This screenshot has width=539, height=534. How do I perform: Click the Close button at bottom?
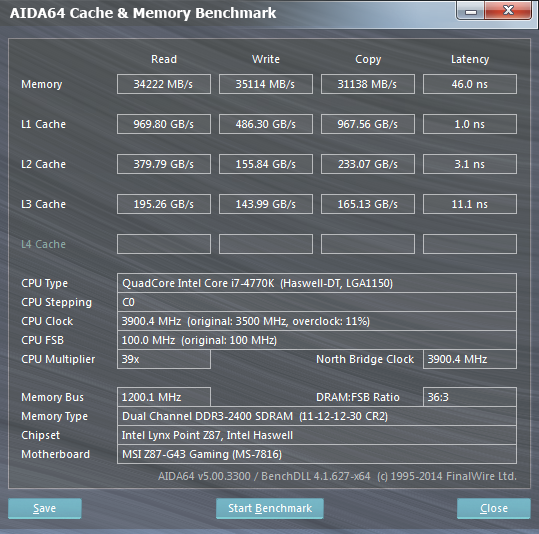[x=494, y=508]
